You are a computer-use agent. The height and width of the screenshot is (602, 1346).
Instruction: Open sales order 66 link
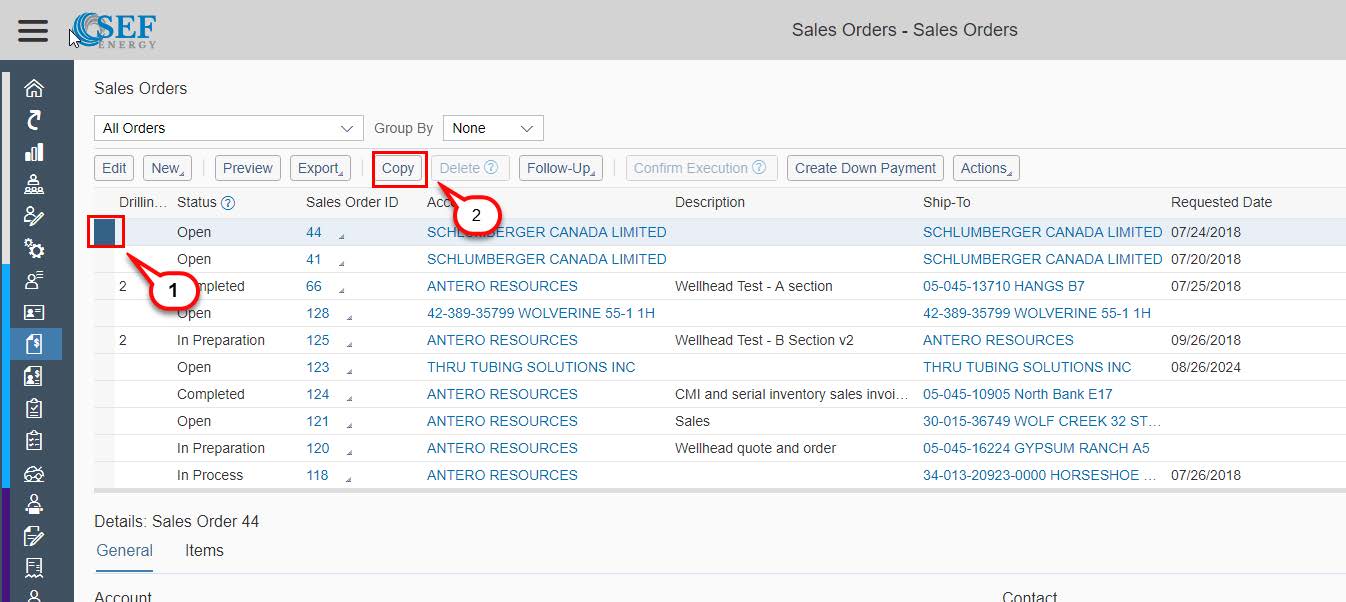[x=314, y=286]
